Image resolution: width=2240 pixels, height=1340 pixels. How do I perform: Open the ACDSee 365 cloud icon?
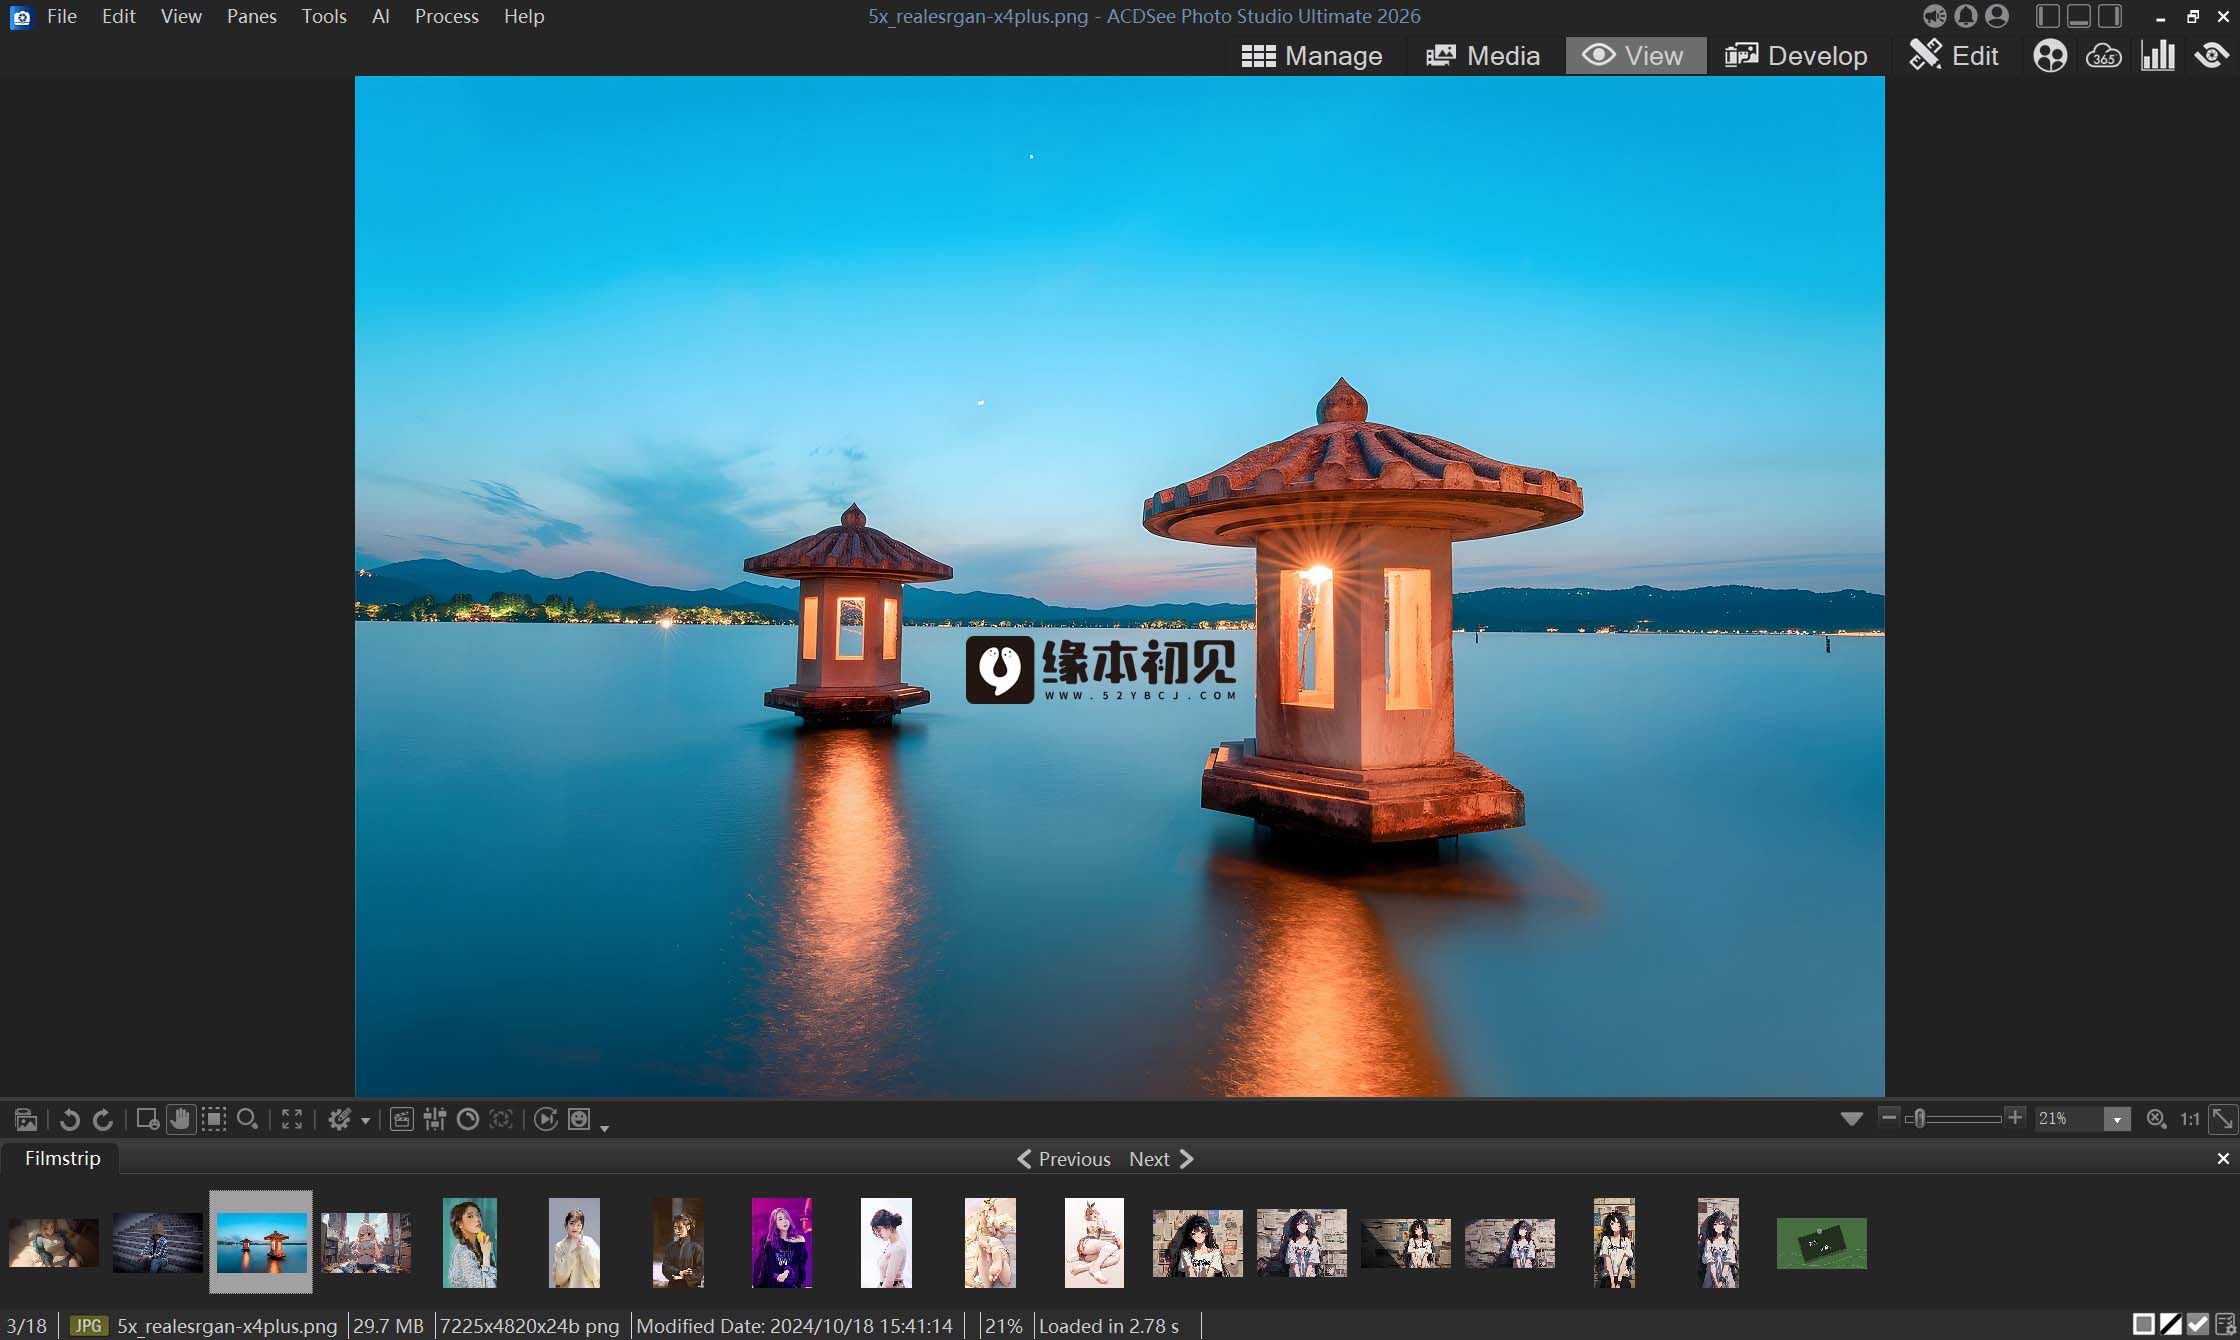click(2104, 56)
